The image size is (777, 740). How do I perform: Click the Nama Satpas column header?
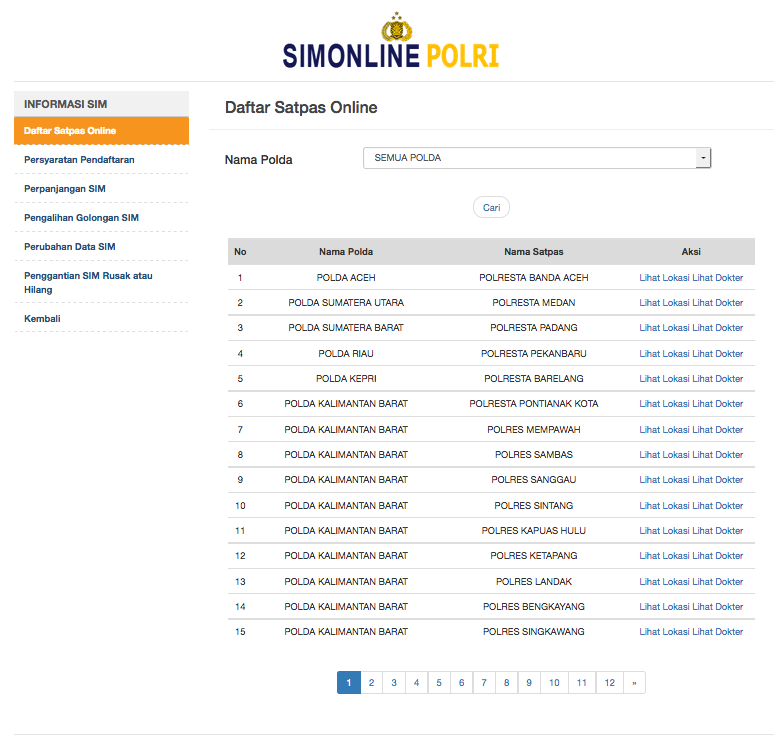coord(534,252)
